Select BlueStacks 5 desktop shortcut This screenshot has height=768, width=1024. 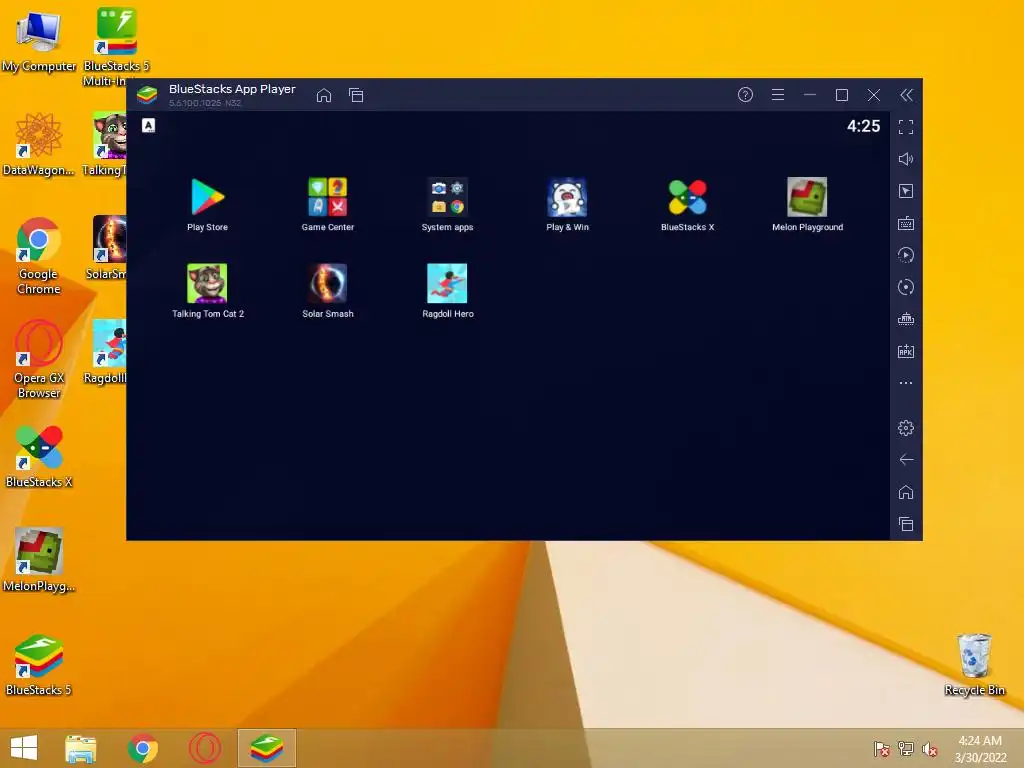(39, 664)
